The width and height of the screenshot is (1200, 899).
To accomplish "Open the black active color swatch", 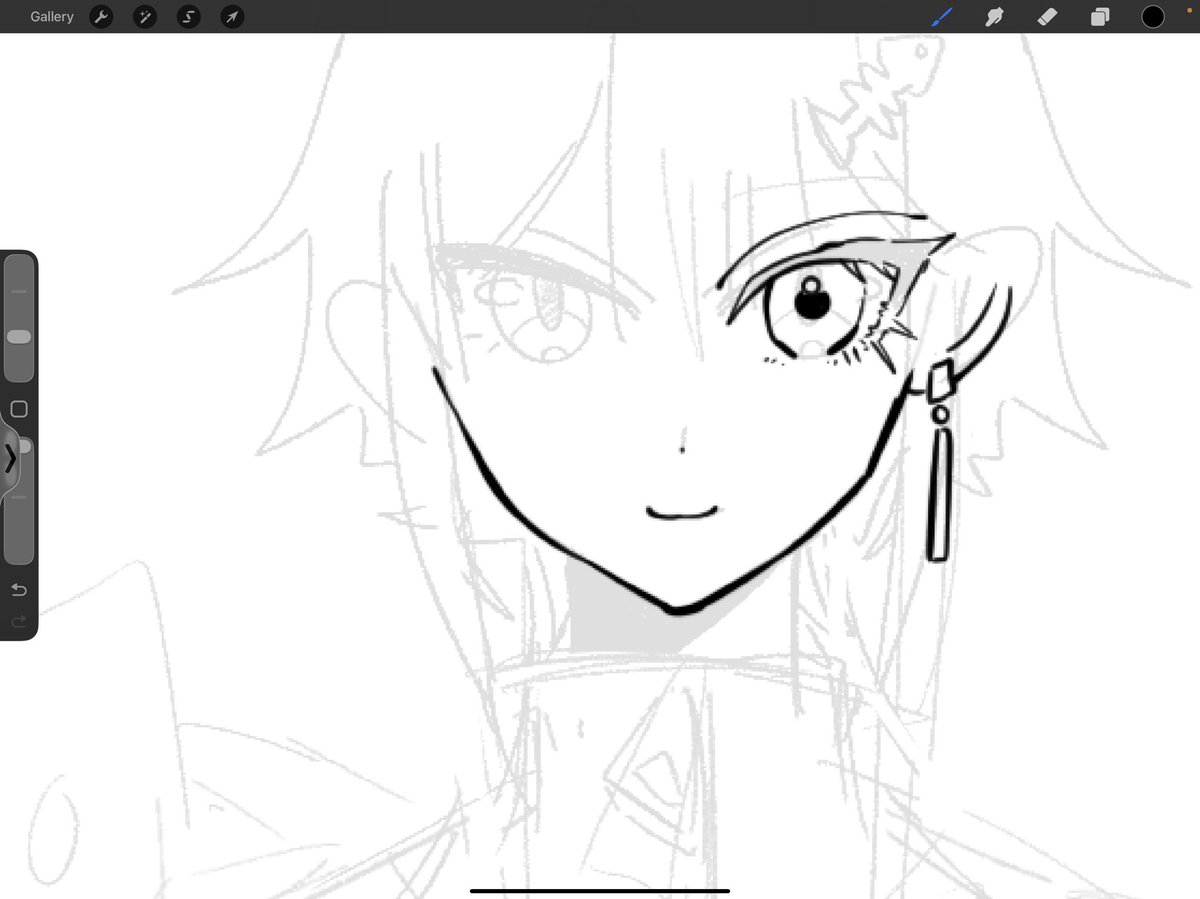I will 1153,17.
